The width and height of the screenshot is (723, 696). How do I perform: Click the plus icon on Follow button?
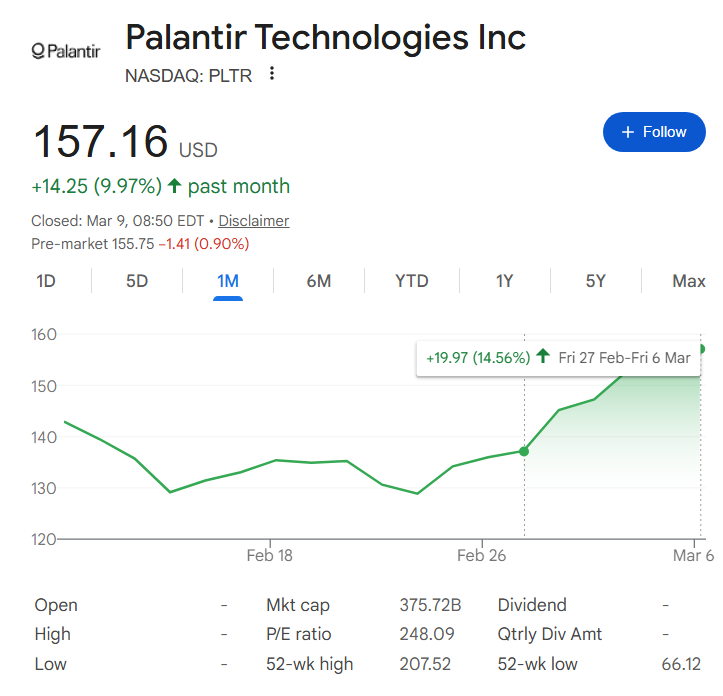point(628,132)
